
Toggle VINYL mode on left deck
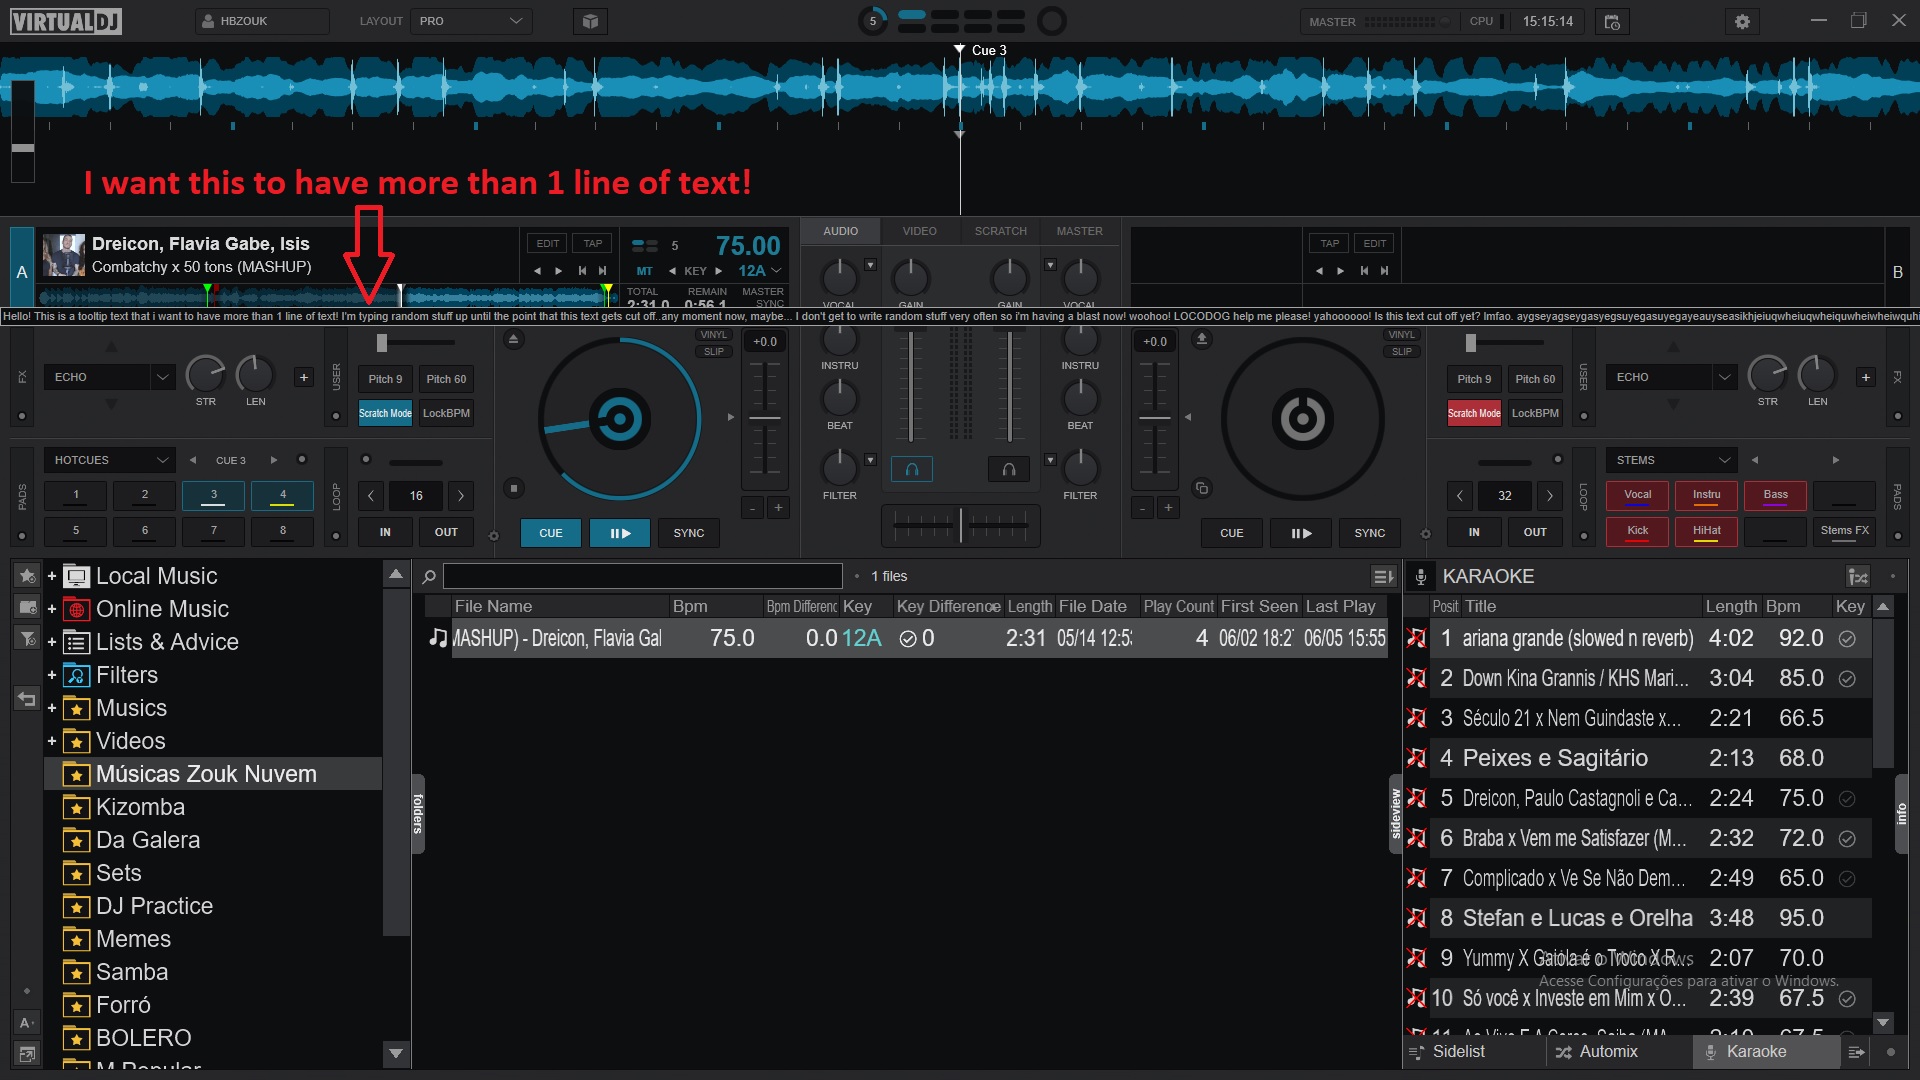(x=713, y=335)
